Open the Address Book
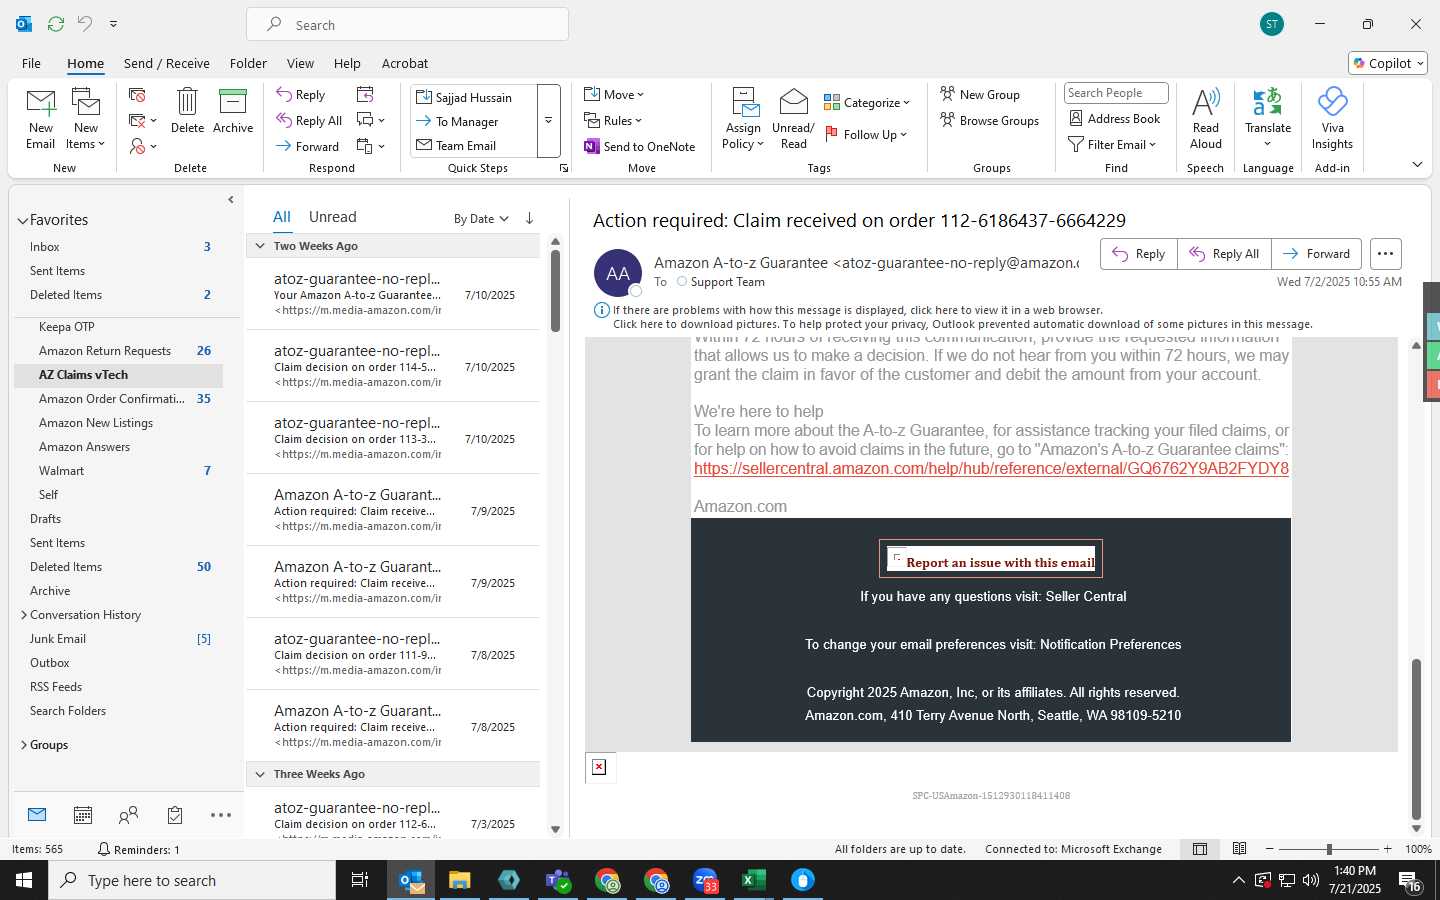The height and width of the screenshot is (900, 1440). (1115, 118)
